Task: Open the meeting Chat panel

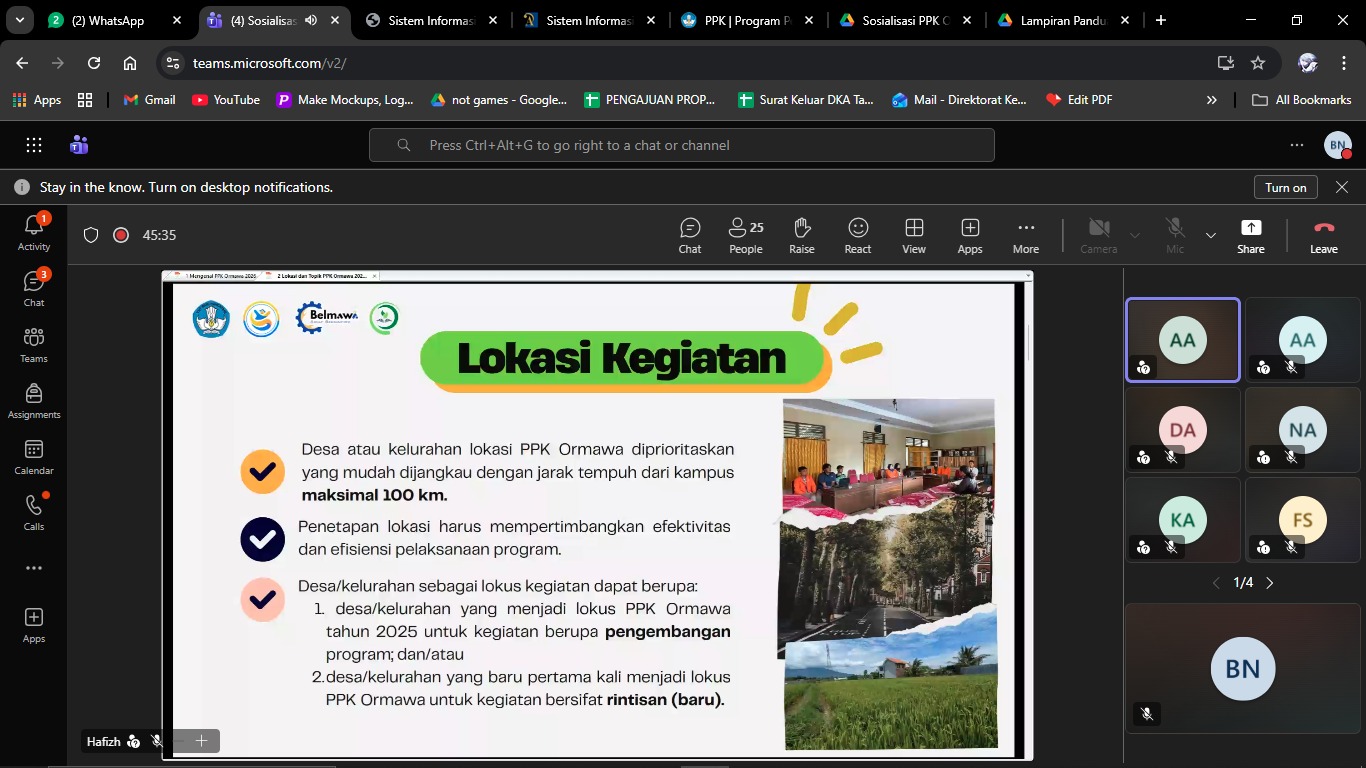Action: 690,236
